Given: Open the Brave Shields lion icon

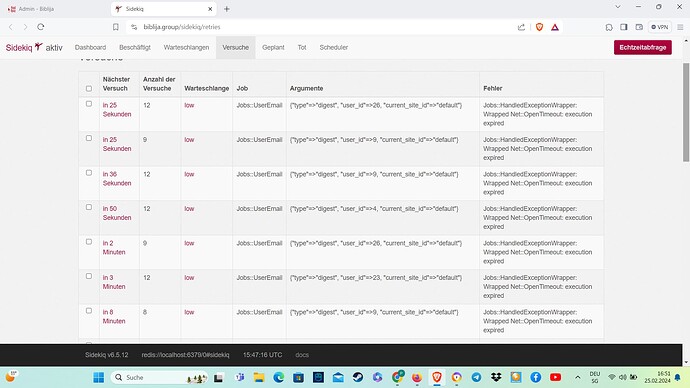Looking at the screenshot, I should 539,27.
